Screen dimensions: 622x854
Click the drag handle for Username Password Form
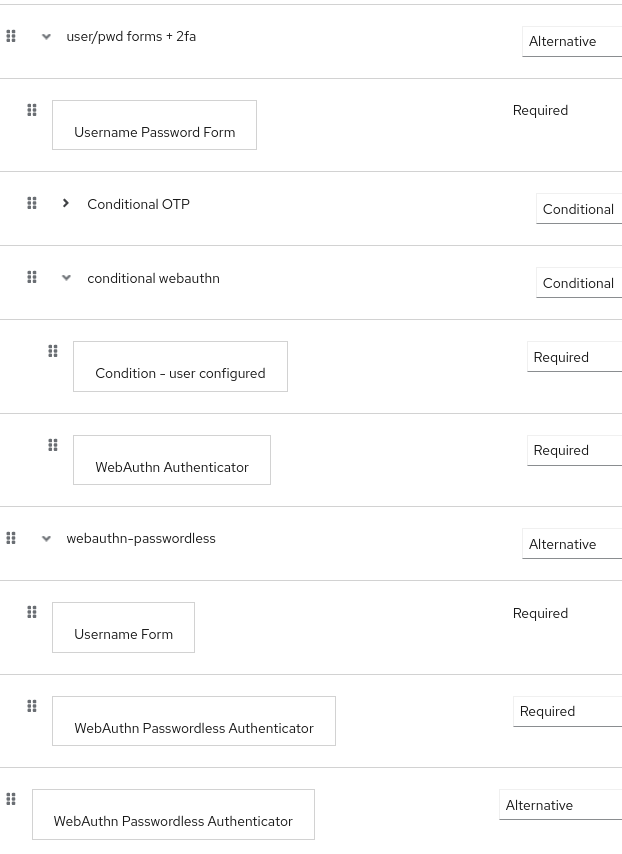31,110
